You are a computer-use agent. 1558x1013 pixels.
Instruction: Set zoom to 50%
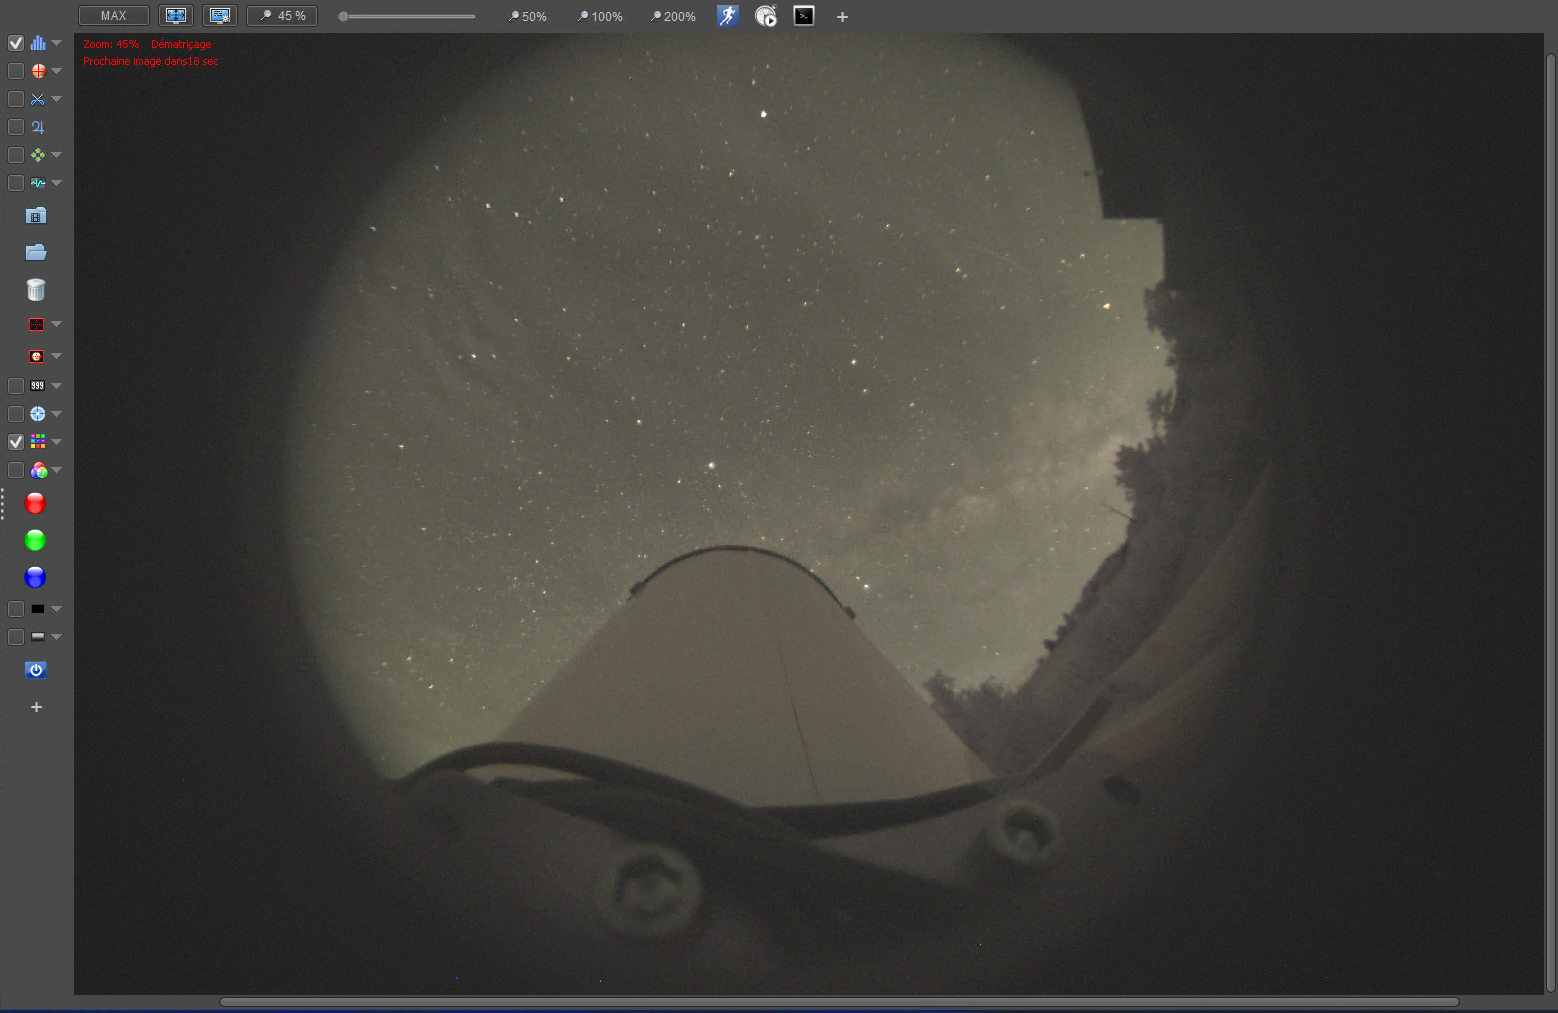click(528, 17)
